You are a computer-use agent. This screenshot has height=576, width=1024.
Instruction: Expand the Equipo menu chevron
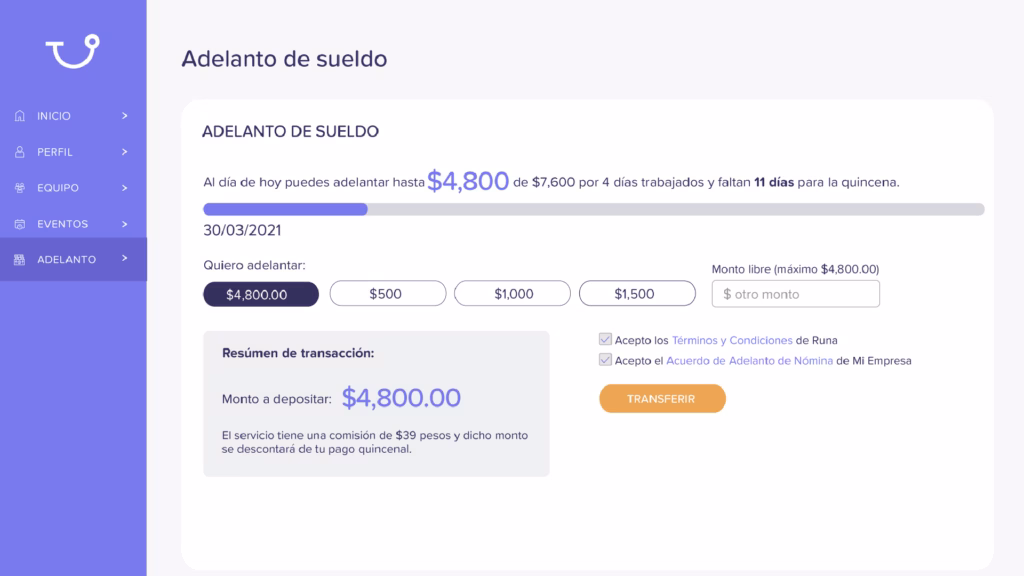click(124, 187)
